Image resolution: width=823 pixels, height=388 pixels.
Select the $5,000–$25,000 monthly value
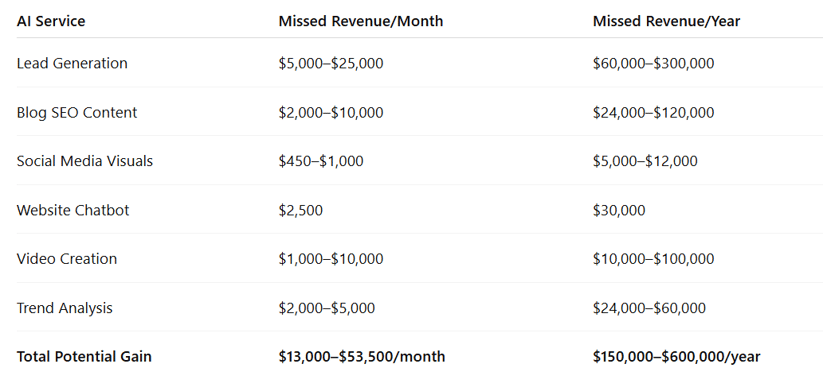[331, 64]
